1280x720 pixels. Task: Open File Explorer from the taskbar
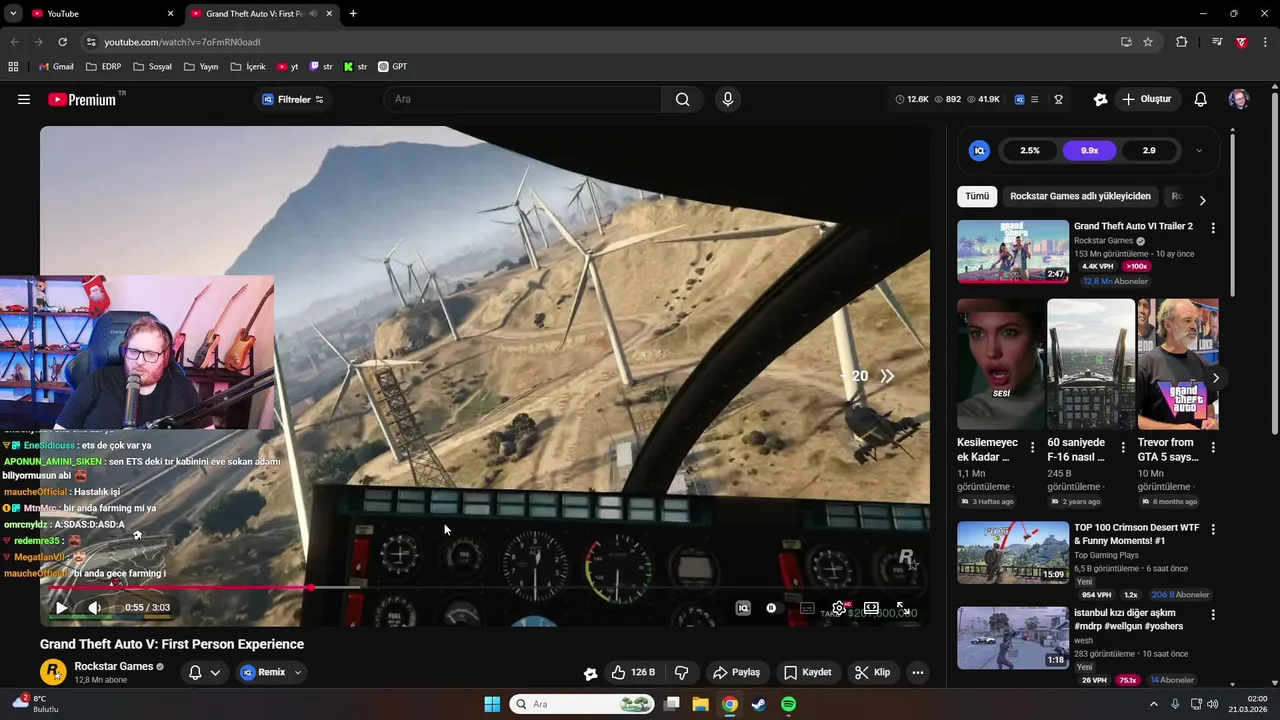(700, 704)
